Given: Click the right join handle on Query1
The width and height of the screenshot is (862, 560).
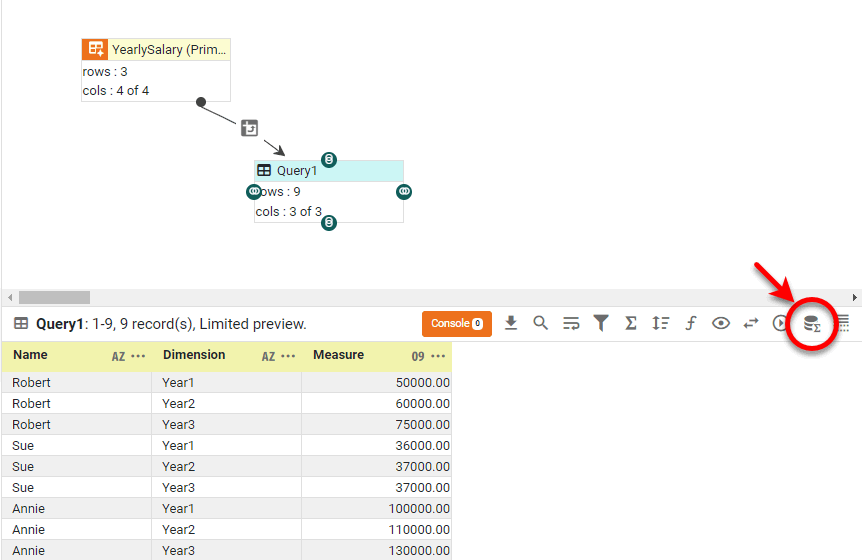Looking at the screenshot, I should click(404, 192).
